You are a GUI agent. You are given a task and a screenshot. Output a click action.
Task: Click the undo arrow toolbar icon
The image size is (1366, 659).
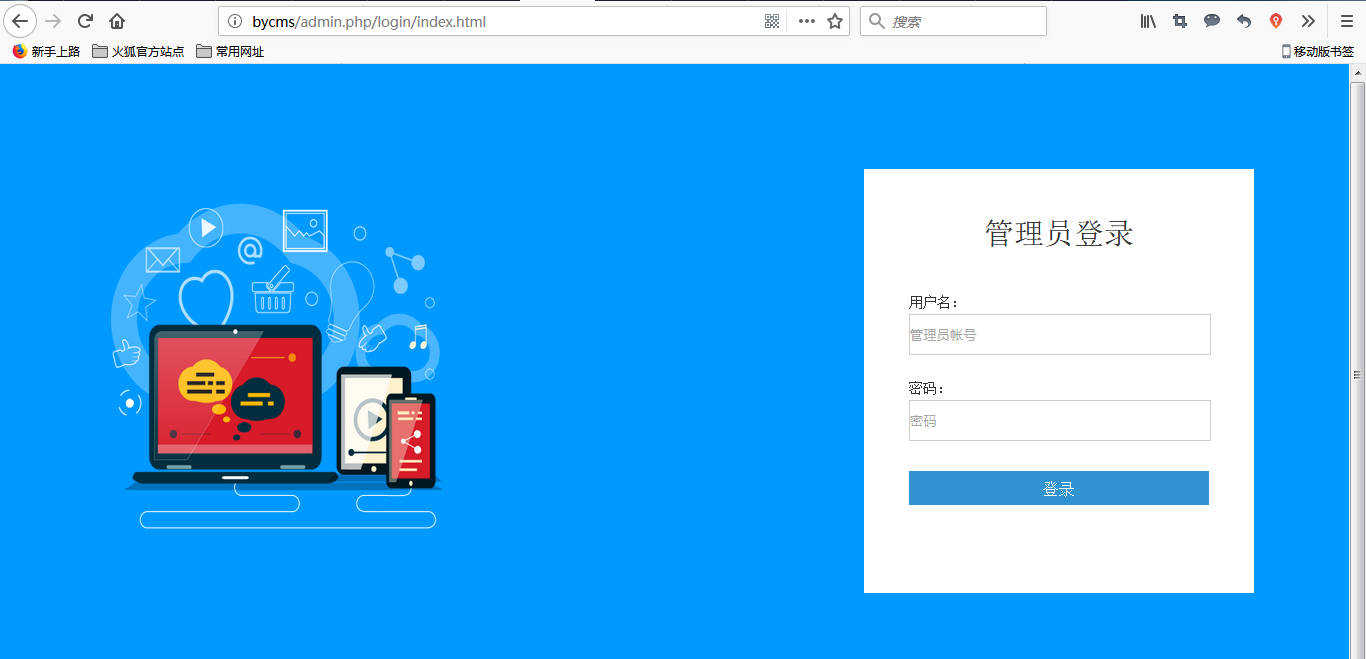1244,21
